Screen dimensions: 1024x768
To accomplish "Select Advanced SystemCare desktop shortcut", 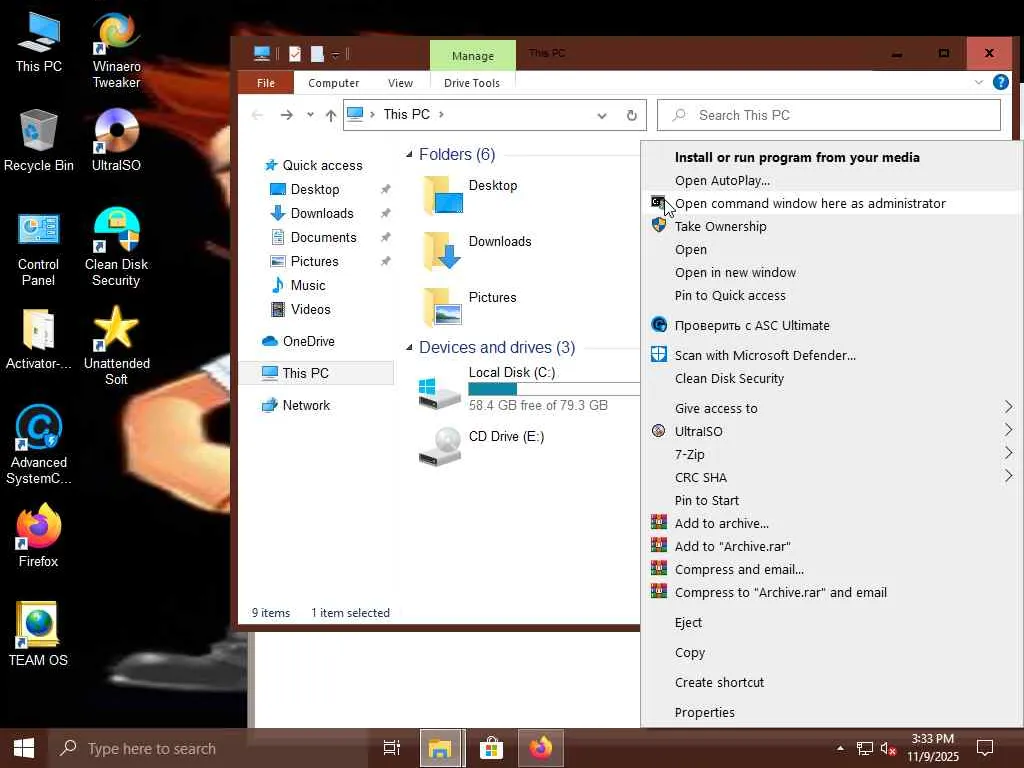I will (39, 445).
